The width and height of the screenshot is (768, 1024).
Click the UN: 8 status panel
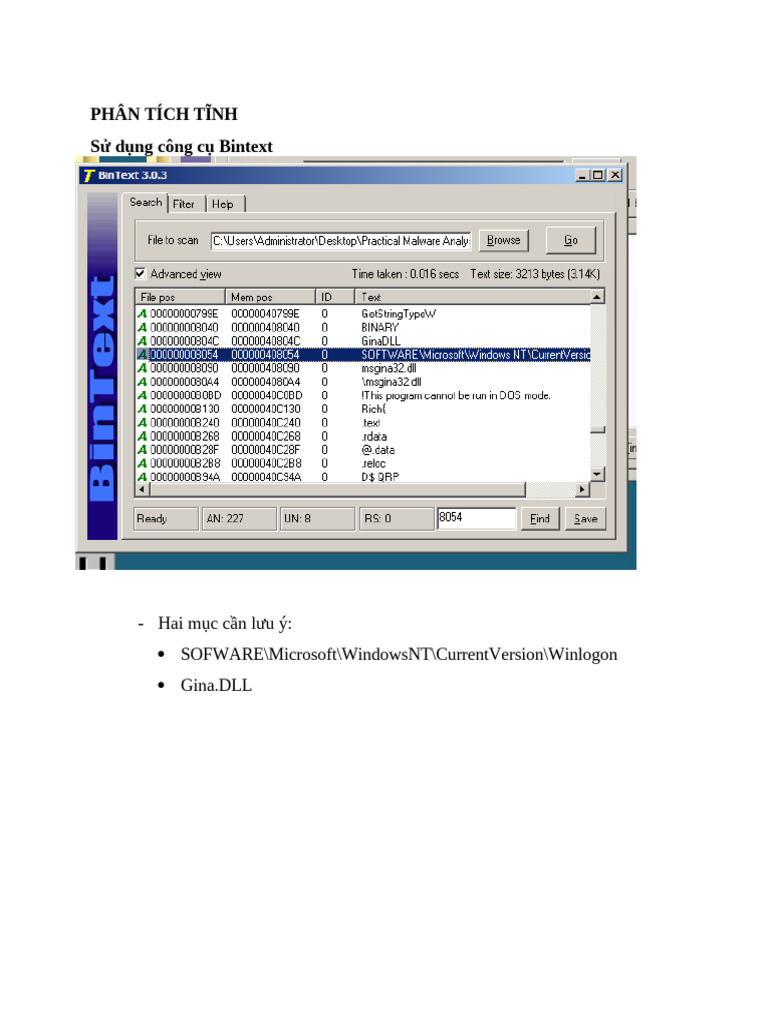[x=317, y=519]
